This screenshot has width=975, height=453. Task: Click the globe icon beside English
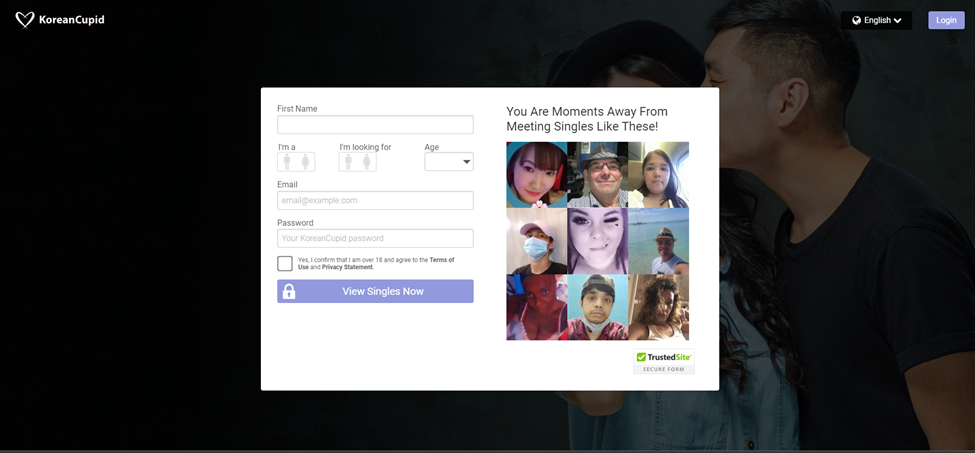(x=856, y=20)
